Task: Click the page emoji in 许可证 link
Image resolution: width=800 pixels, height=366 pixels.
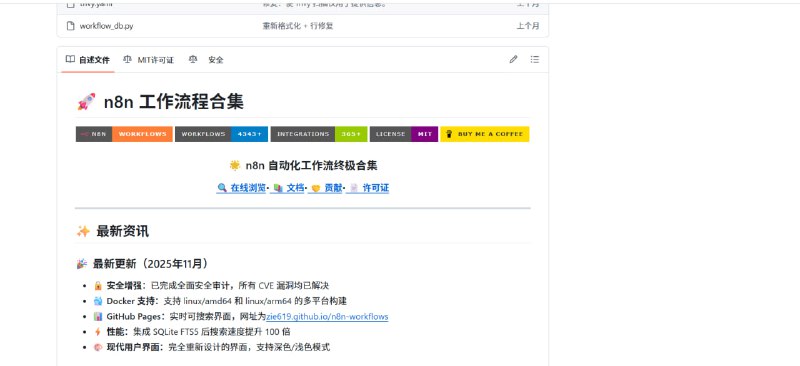Action: (354, 188)
